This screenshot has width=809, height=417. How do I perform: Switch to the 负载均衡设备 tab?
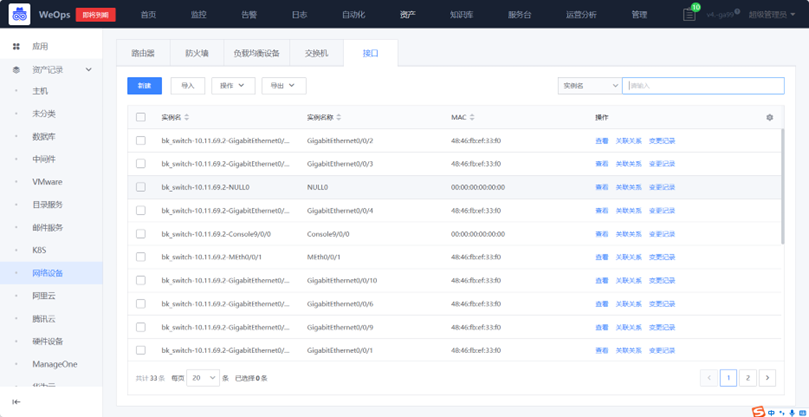(x=256, y=53)
